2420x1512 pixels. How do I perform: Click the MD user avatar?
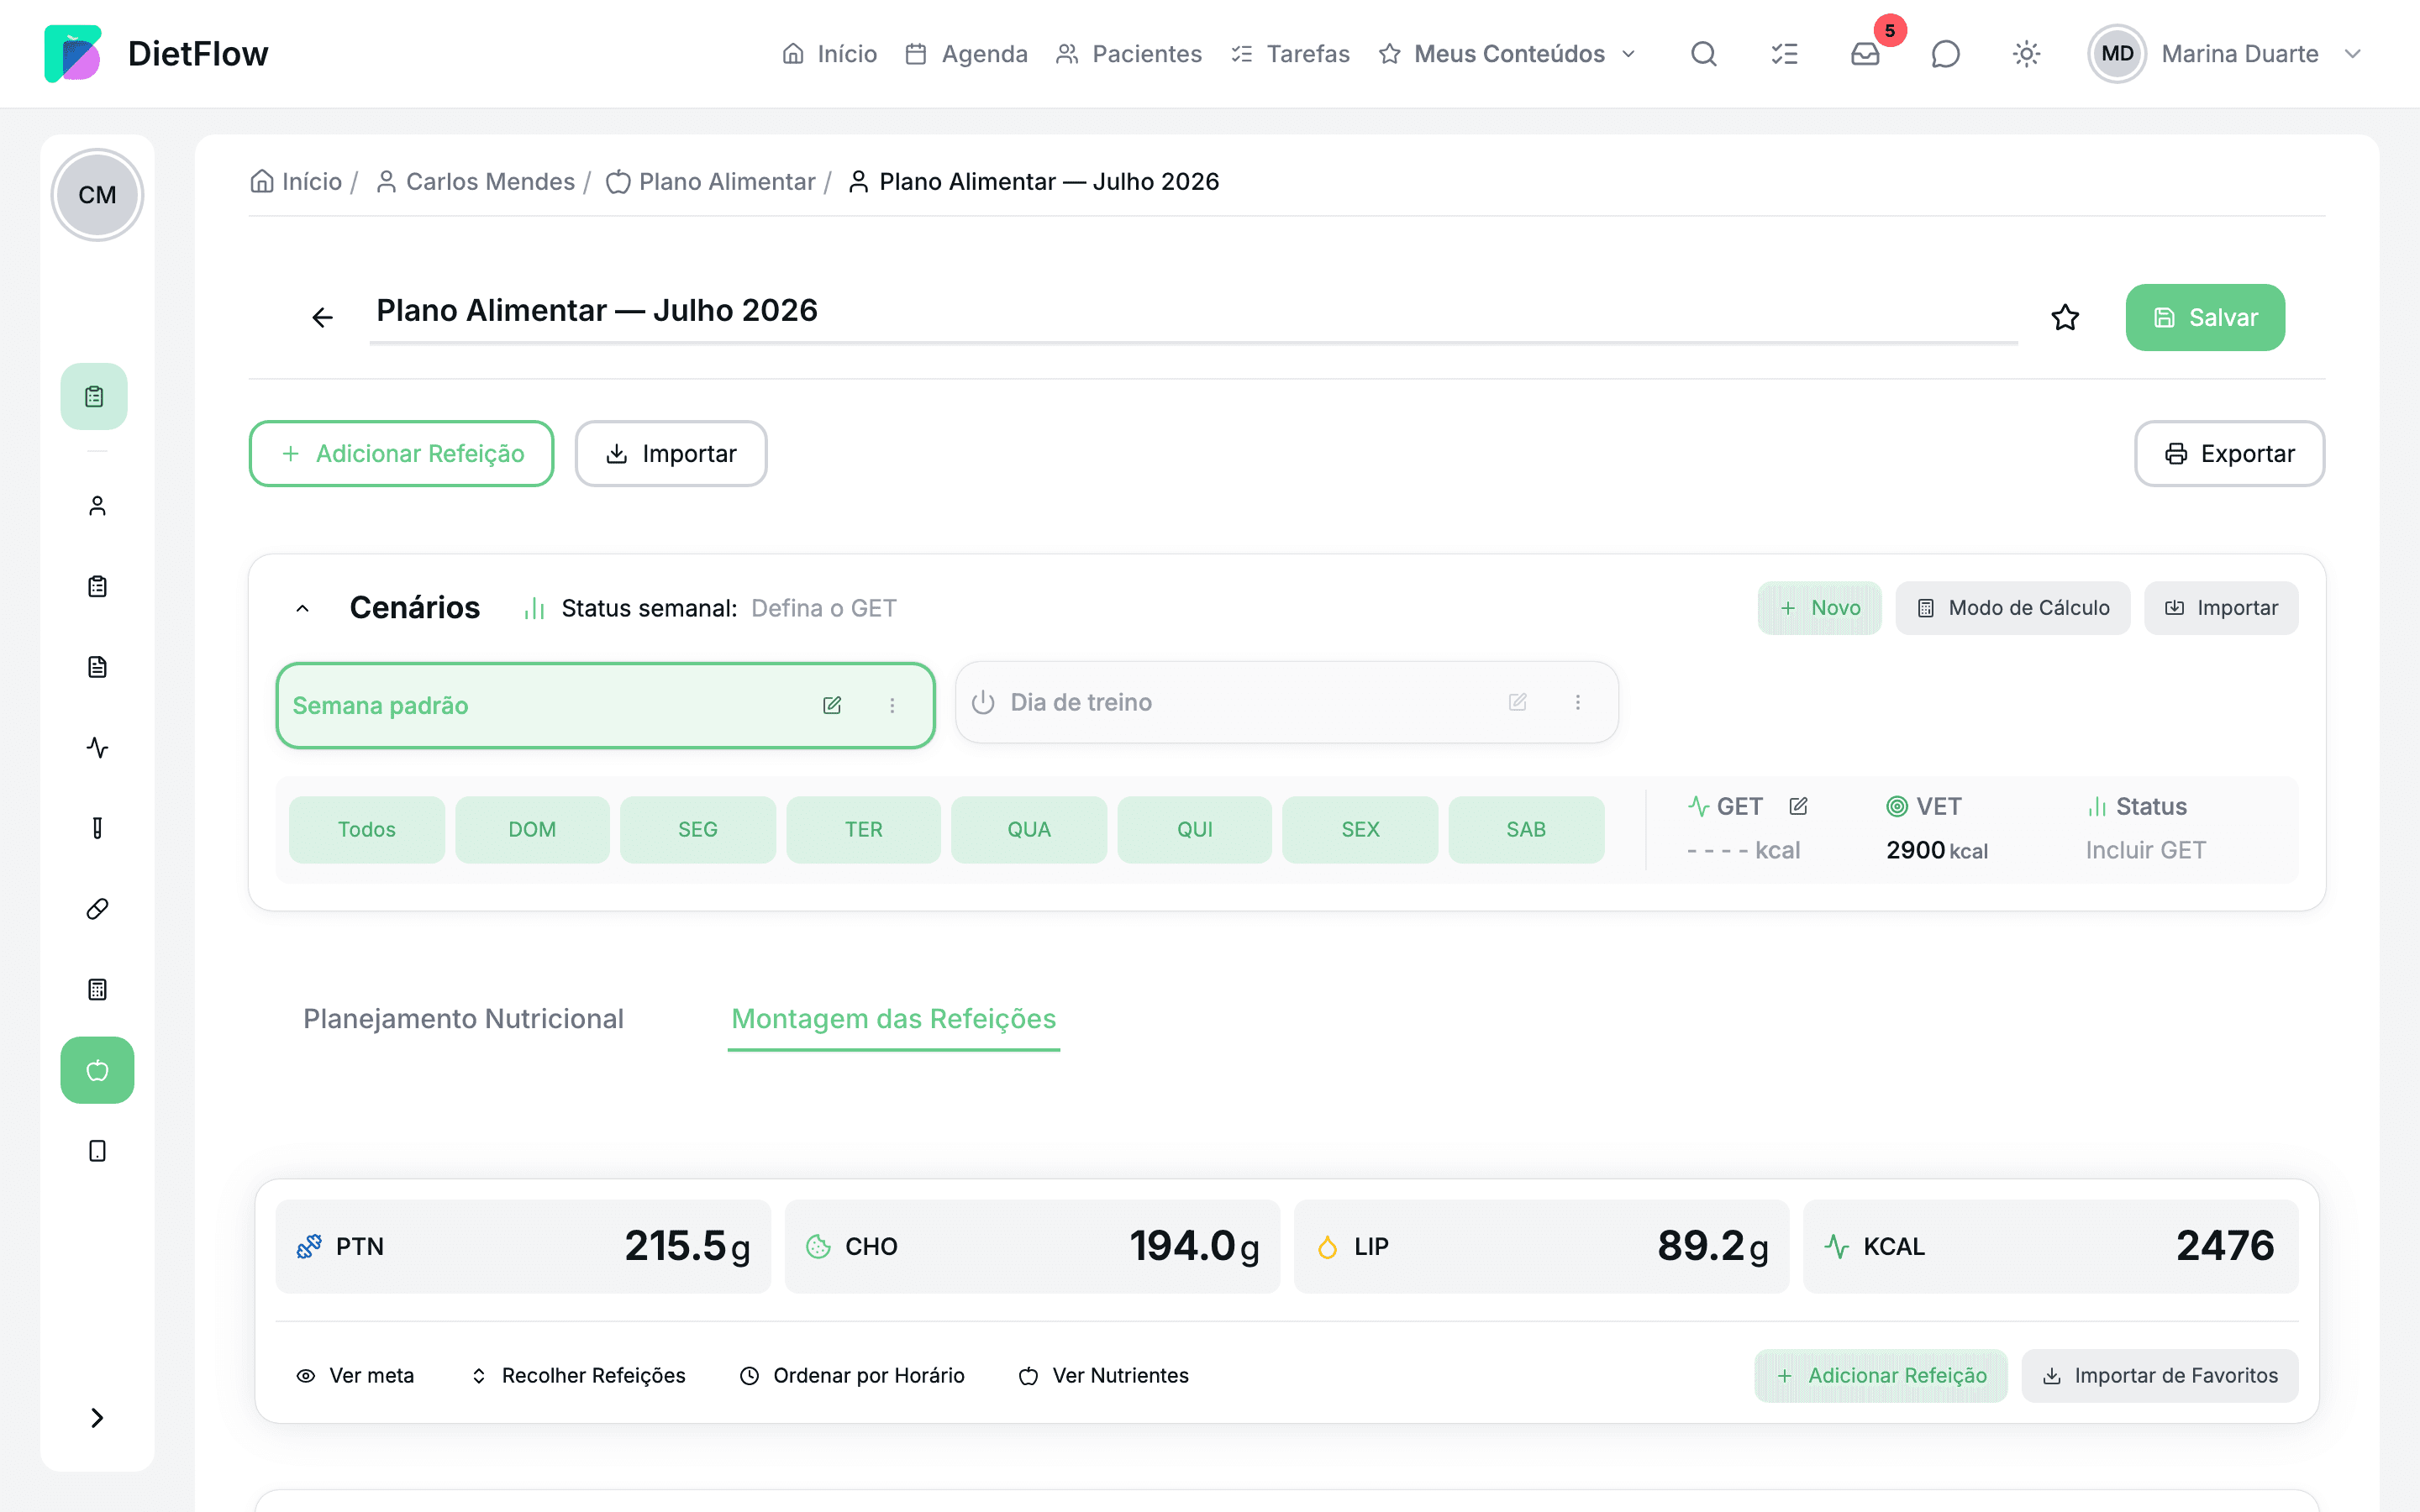tap(2117, 54)
